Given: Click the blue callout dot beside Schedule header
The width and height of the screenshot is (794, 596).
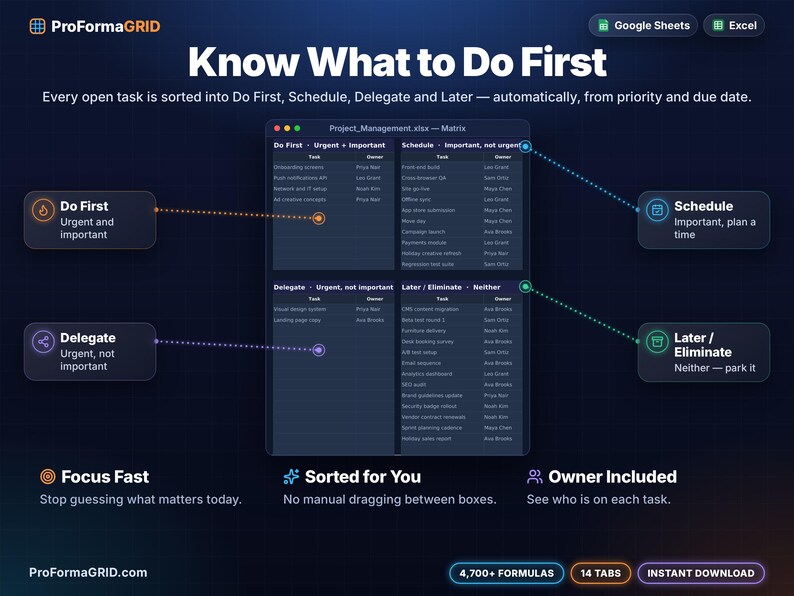Looking at the screenshot, I should coord(526,146).
